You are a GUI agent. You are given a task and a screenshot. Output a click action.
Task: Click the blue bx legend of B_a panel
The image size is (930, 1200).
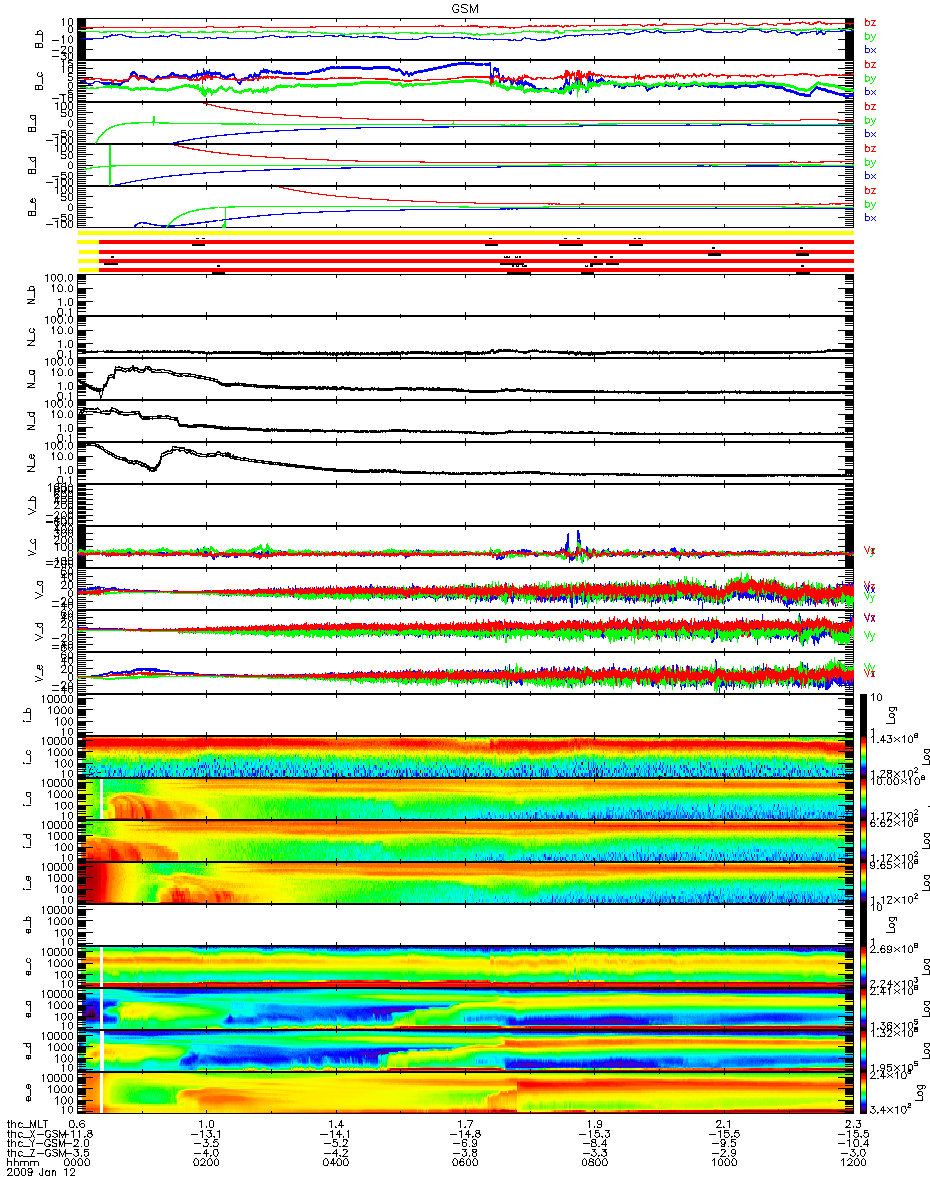point(870,133)
